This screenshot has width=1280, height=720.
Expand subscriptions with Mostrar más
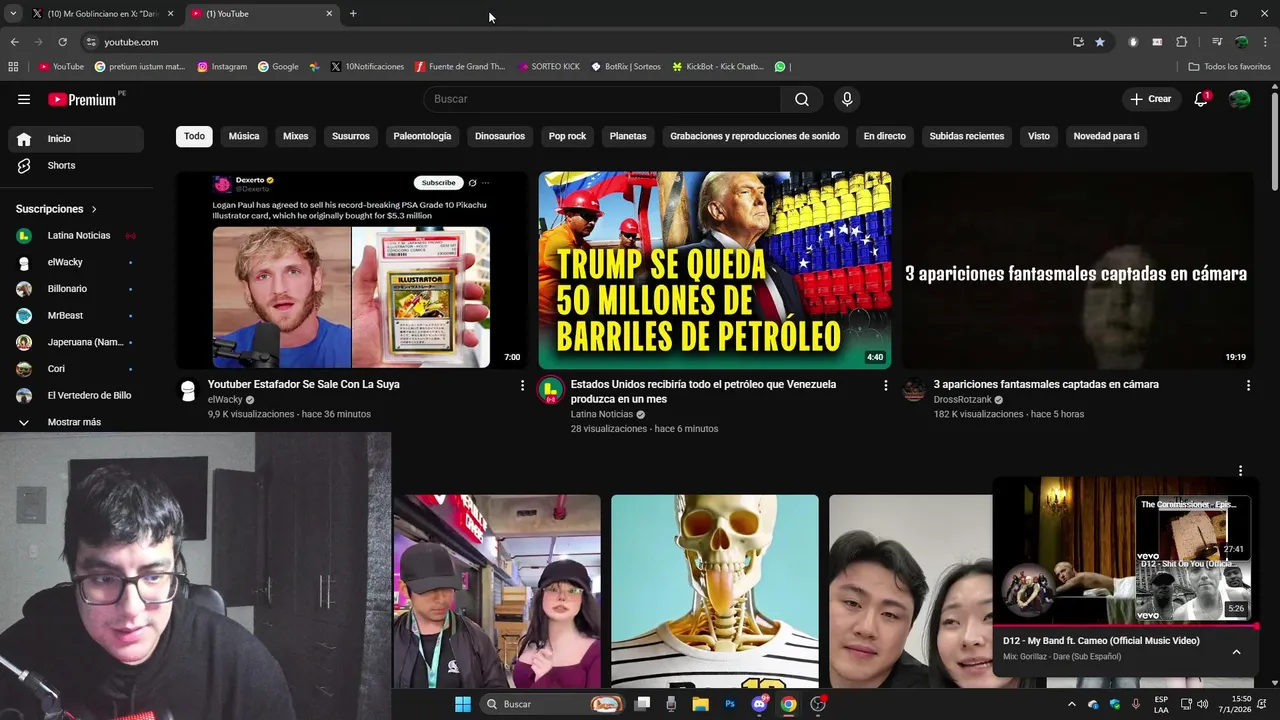(74, 422)
